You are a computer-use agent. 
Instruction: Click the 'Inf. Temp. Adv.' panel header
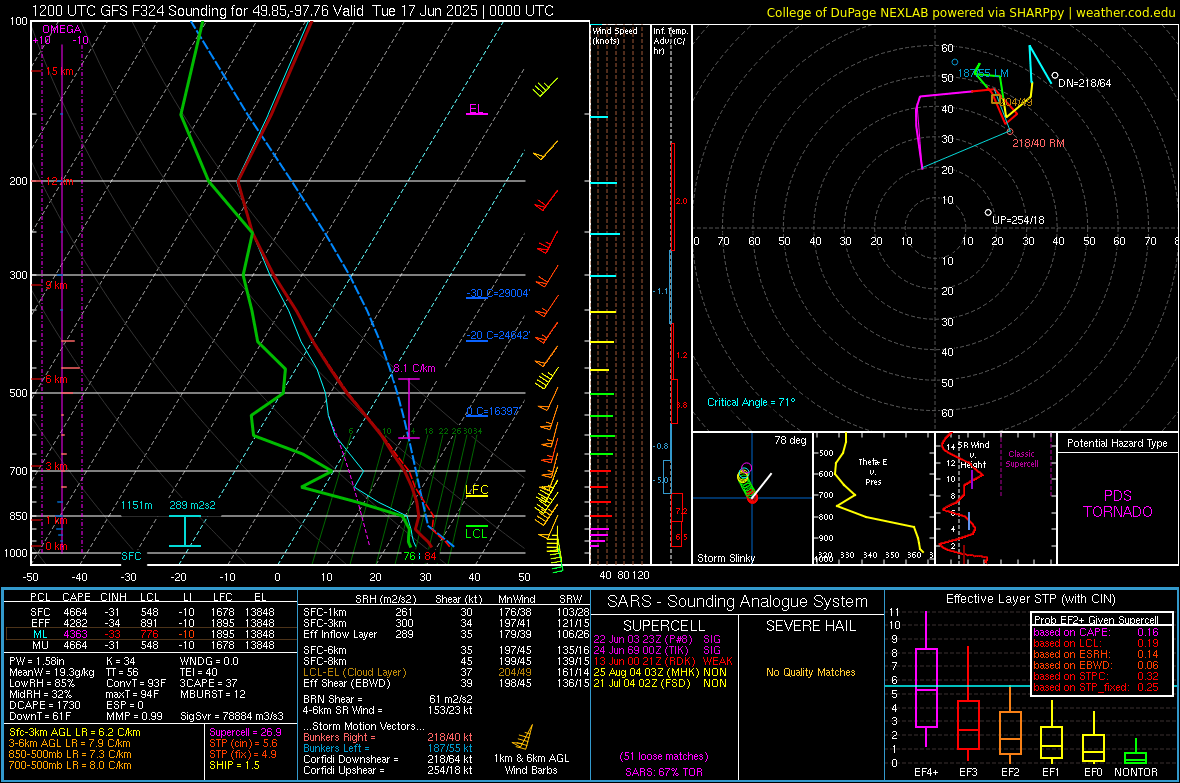point(670,41)
